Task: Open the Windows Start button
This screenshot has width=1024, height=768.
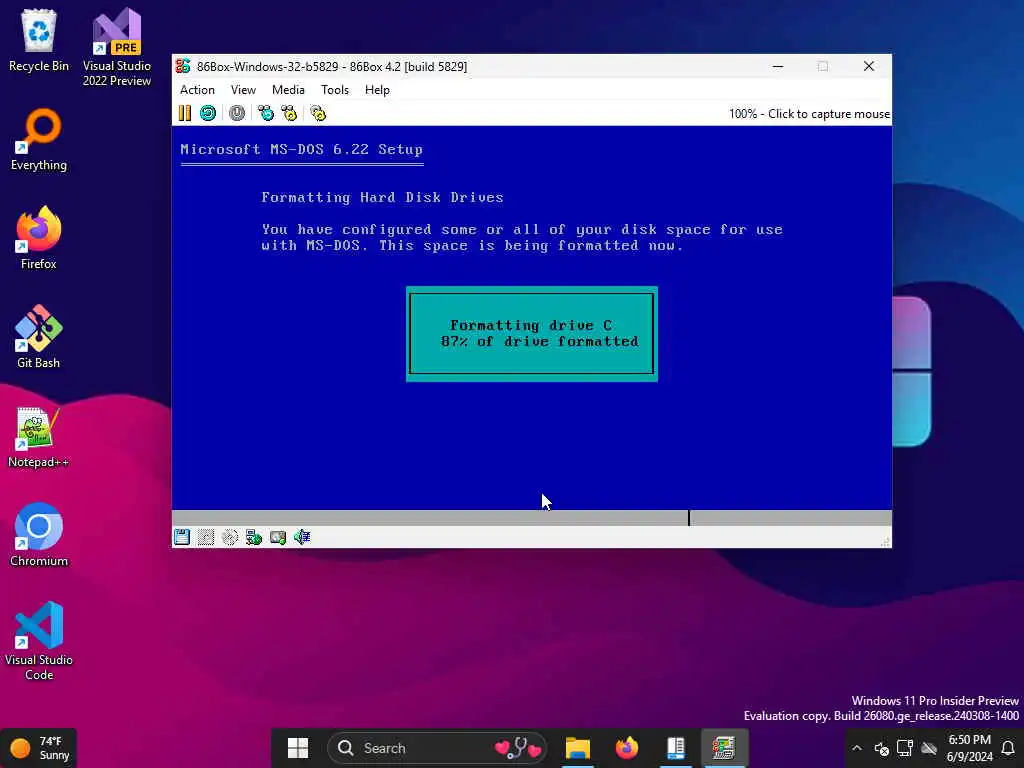Action: 298,748
